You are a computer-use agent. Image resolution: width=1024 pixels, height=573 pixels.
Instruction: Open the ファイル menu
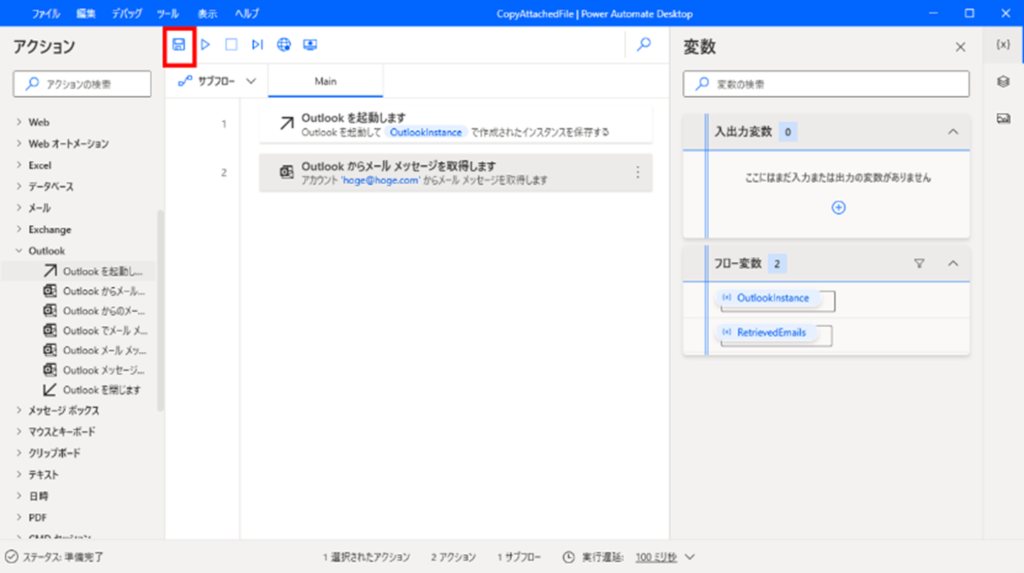(x=46, y=14)
